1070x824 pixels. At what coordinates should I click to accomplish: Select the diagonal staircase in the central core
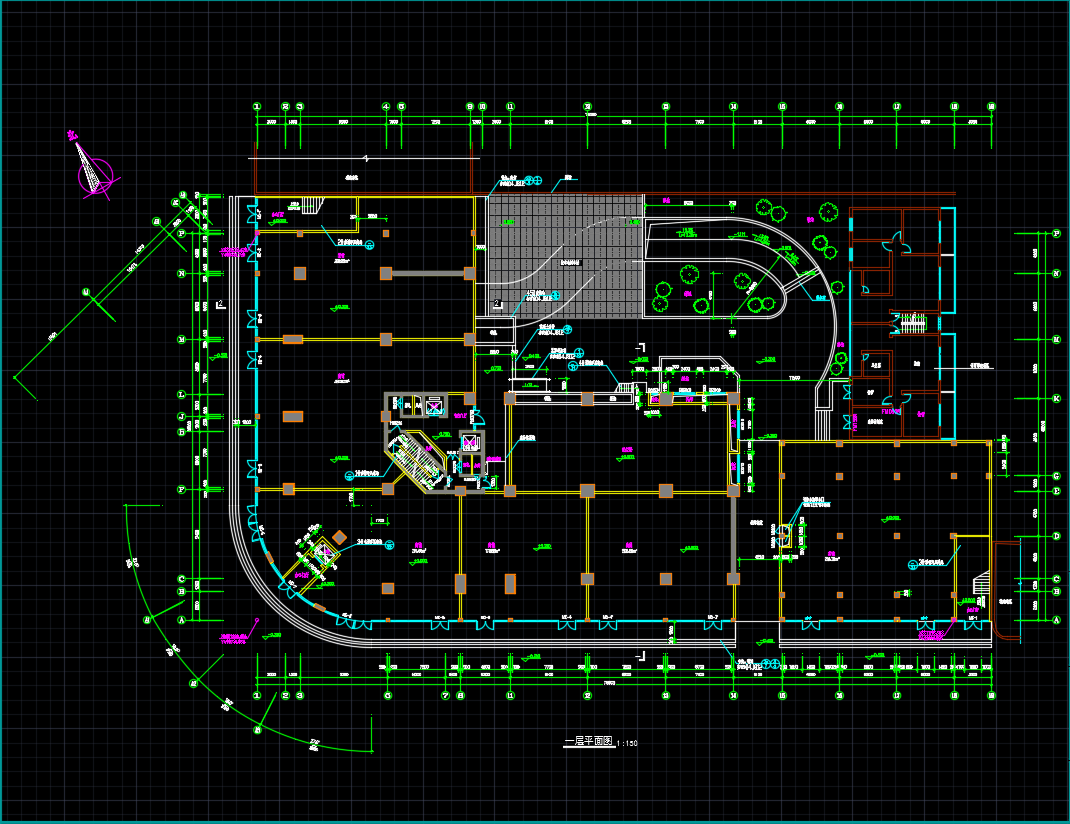click(416, 461)
